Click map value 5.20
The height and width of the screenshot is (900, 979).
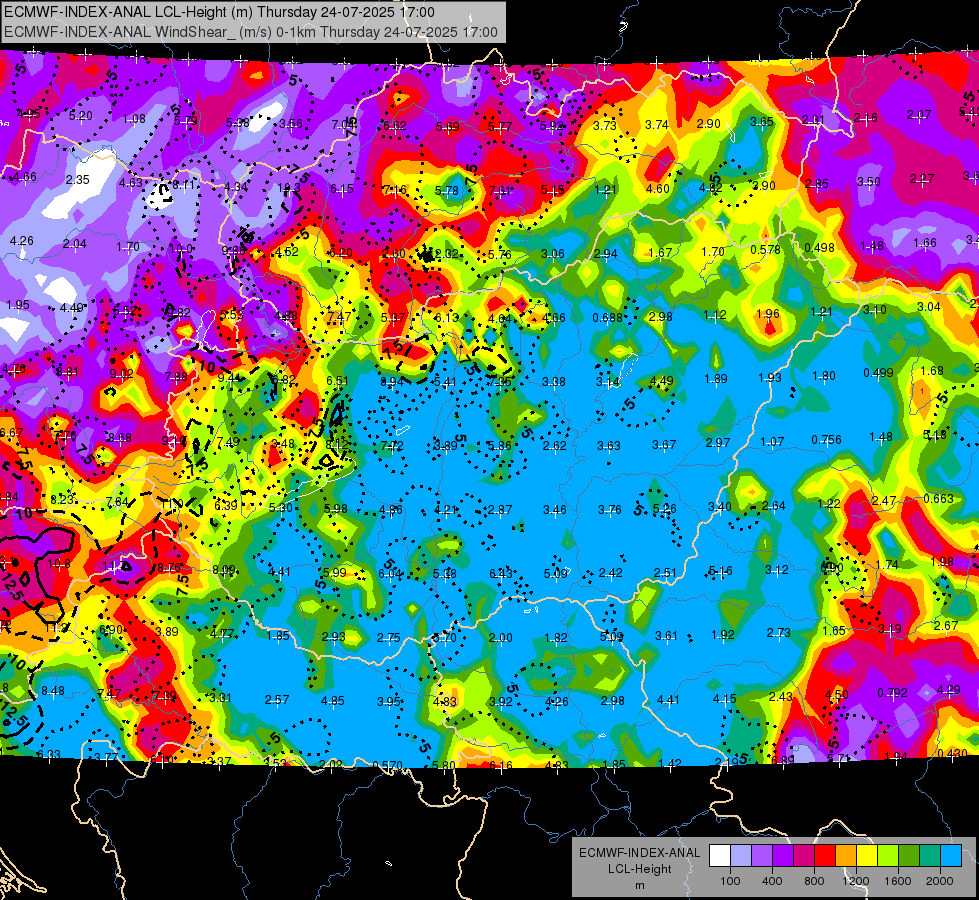[81, 116]
